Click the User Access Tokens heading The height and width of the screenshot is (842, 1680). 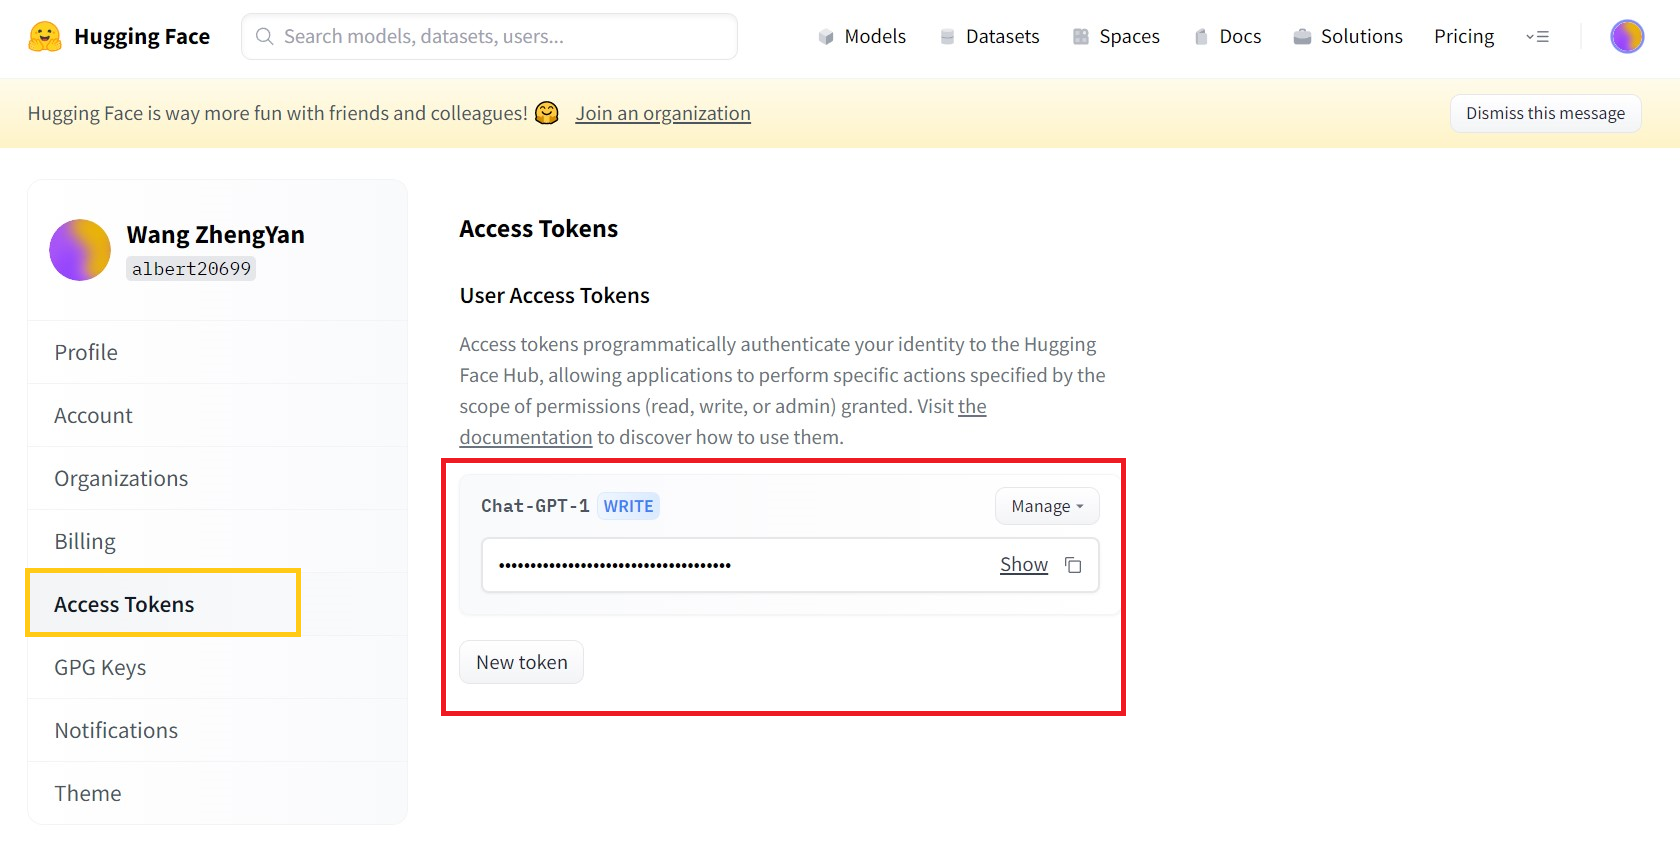555,296
